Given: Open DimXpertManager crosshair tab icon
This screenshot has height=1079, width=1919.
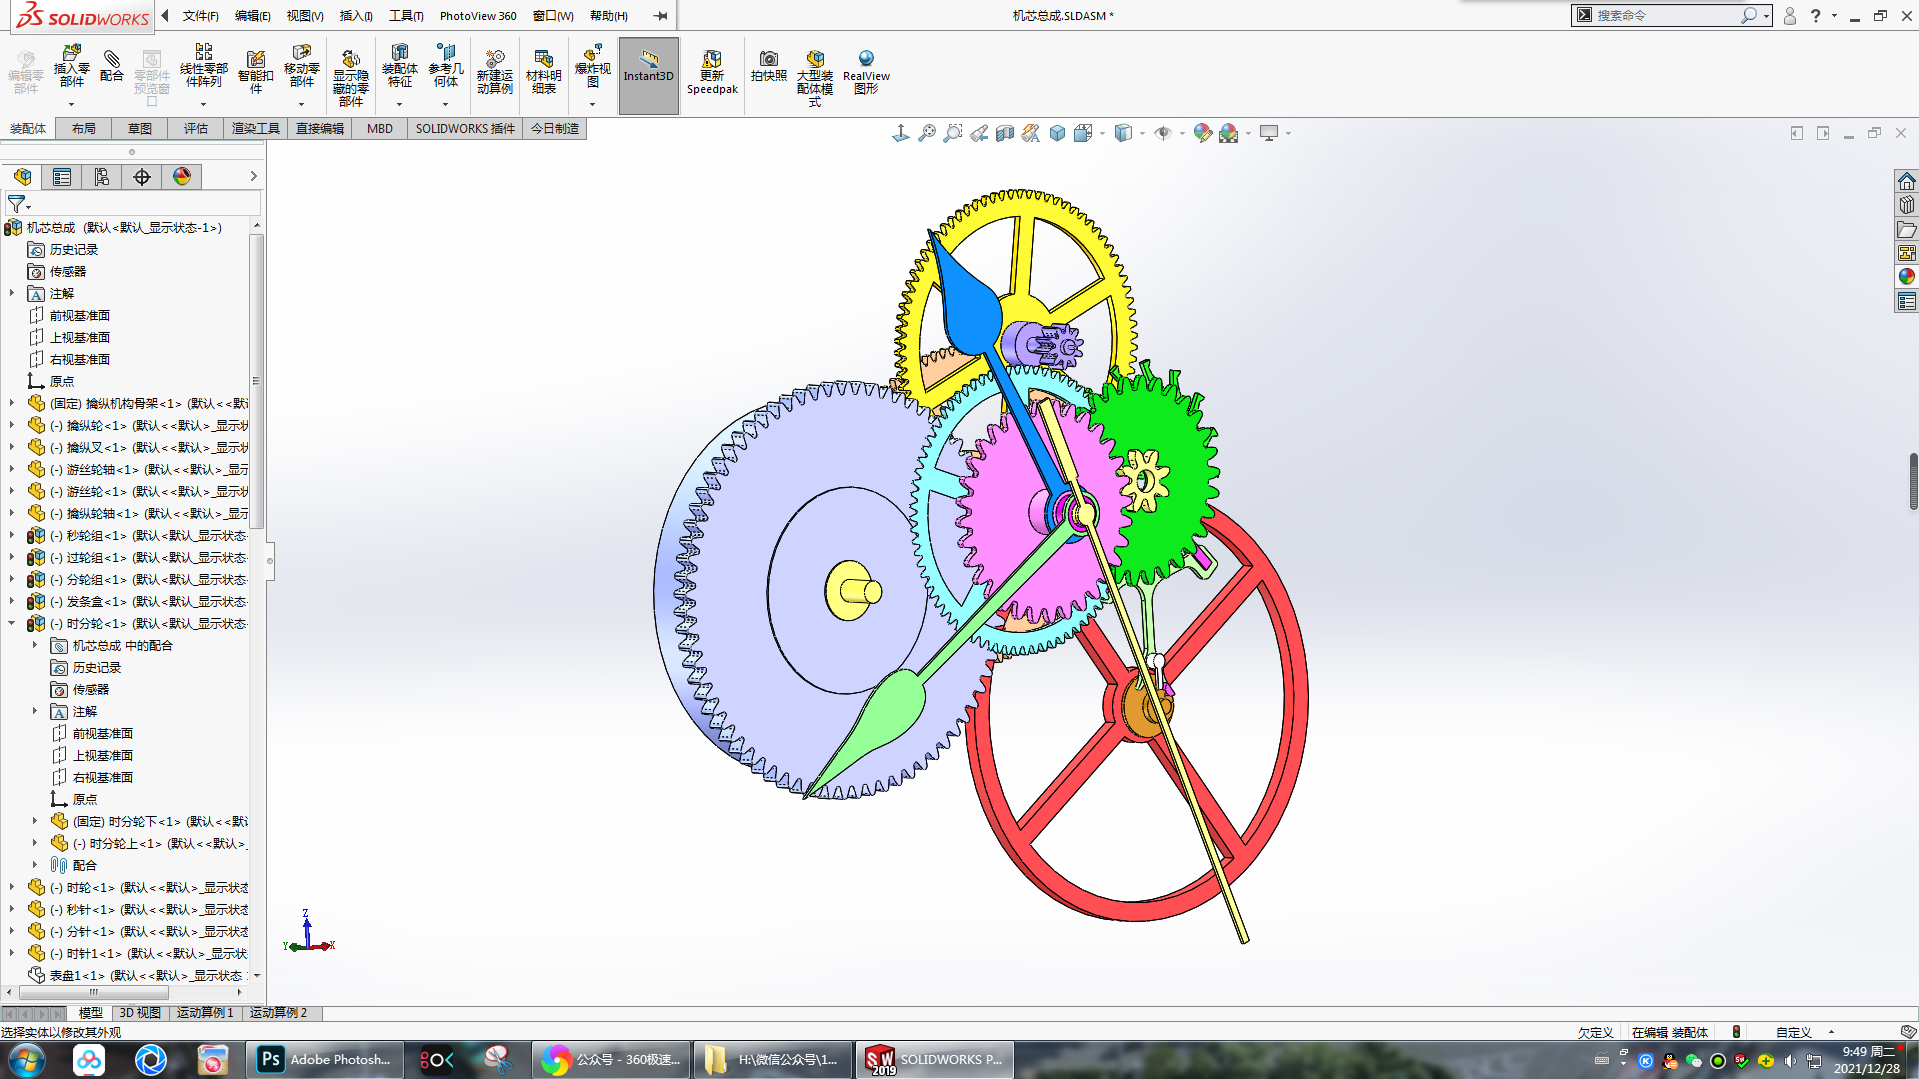Looking at the screenshot, I should 142,177.
